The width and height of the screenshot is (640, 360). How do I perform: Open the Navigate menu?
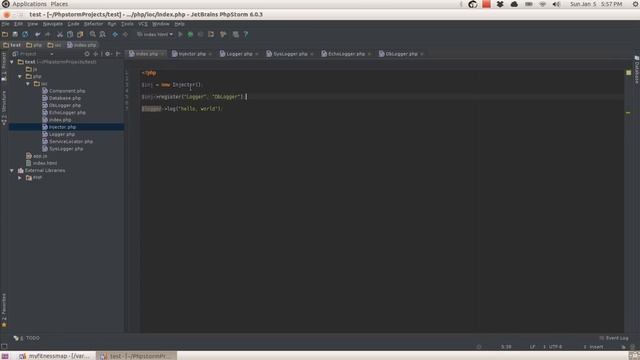(x=53, y=24)
